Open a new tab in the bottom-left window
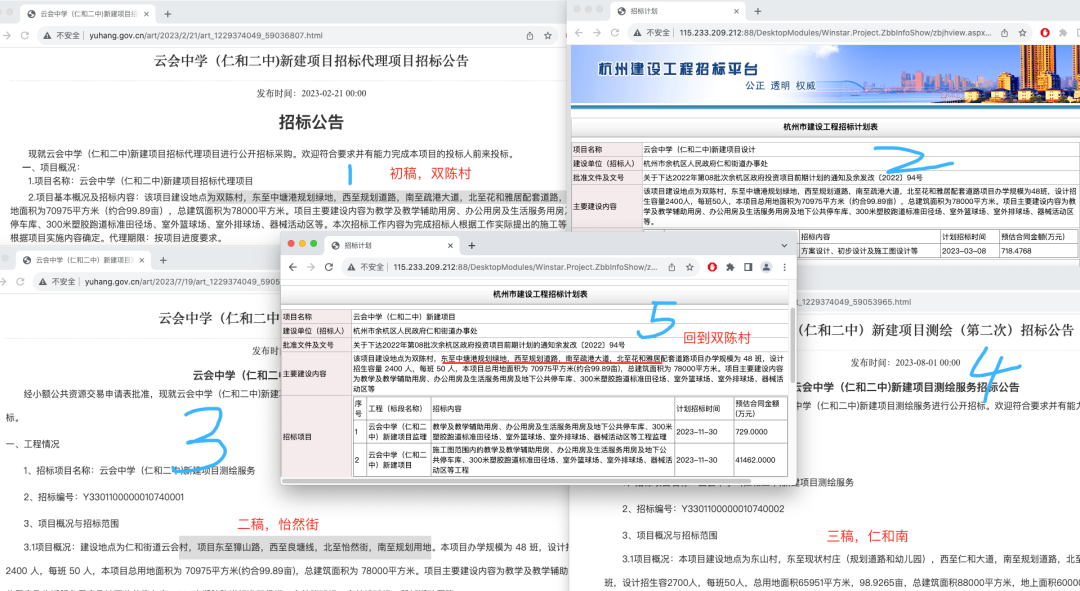The height and width of the screenshot is (591, 1080). 163,260
